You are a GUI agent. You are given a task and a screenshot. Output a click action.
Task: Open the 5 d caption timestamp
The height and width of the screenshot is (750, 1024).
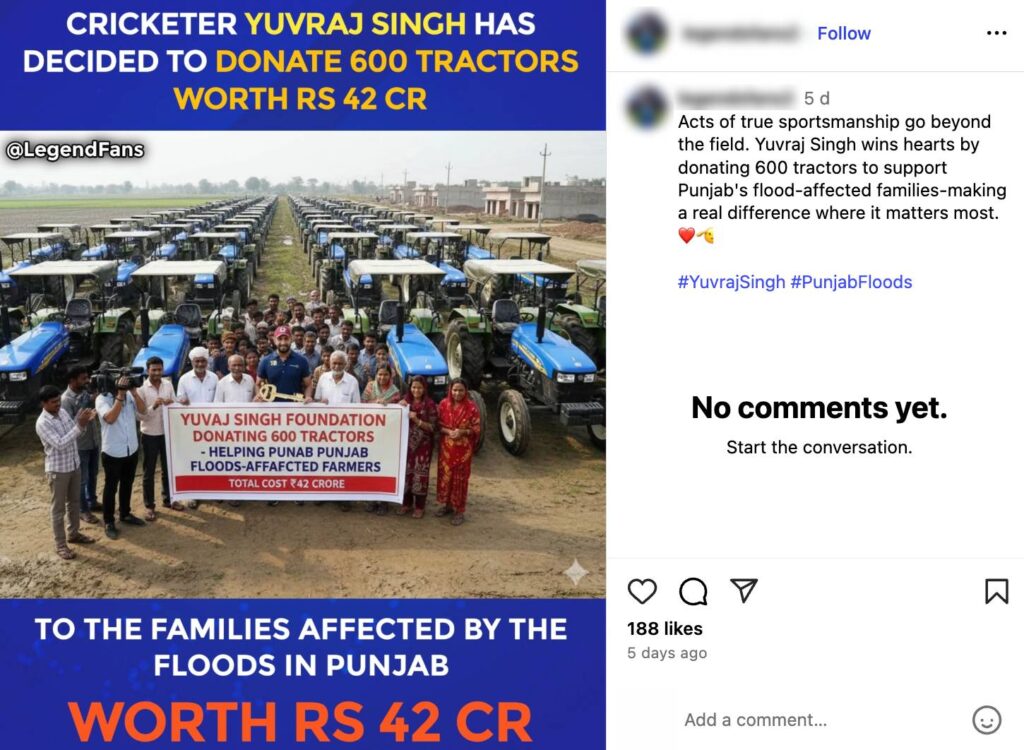click(816, 99)
